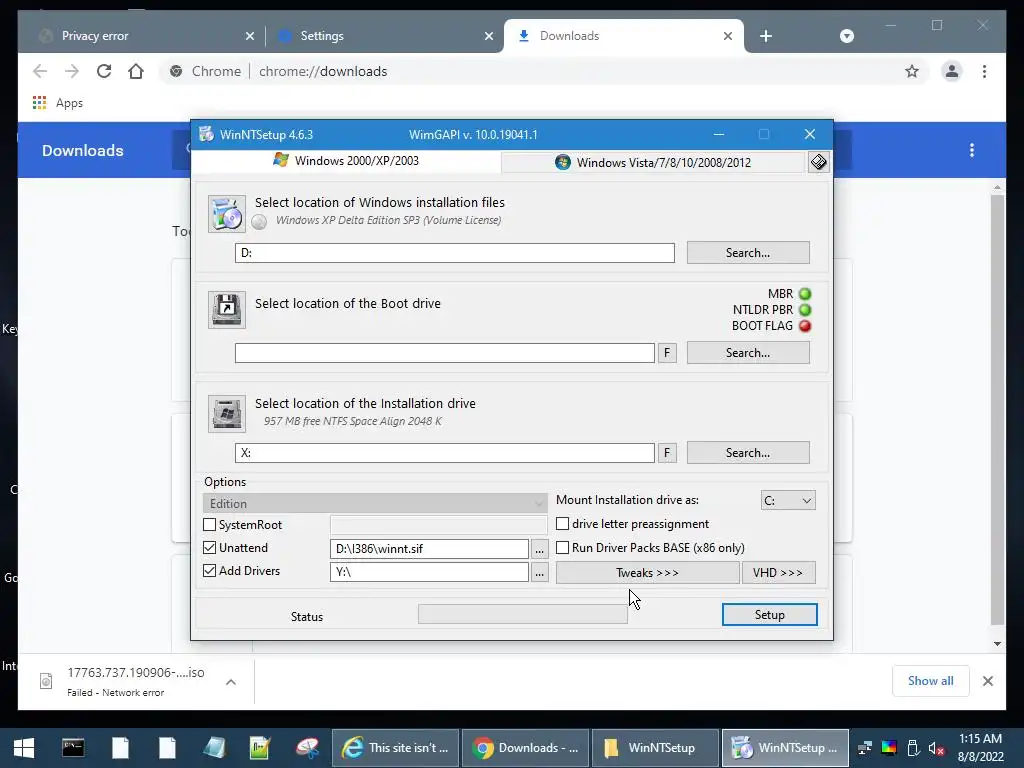Open Downloads page three-dot menu
The width and height of the screenshot is (1024, 768).
coord(972,150)
